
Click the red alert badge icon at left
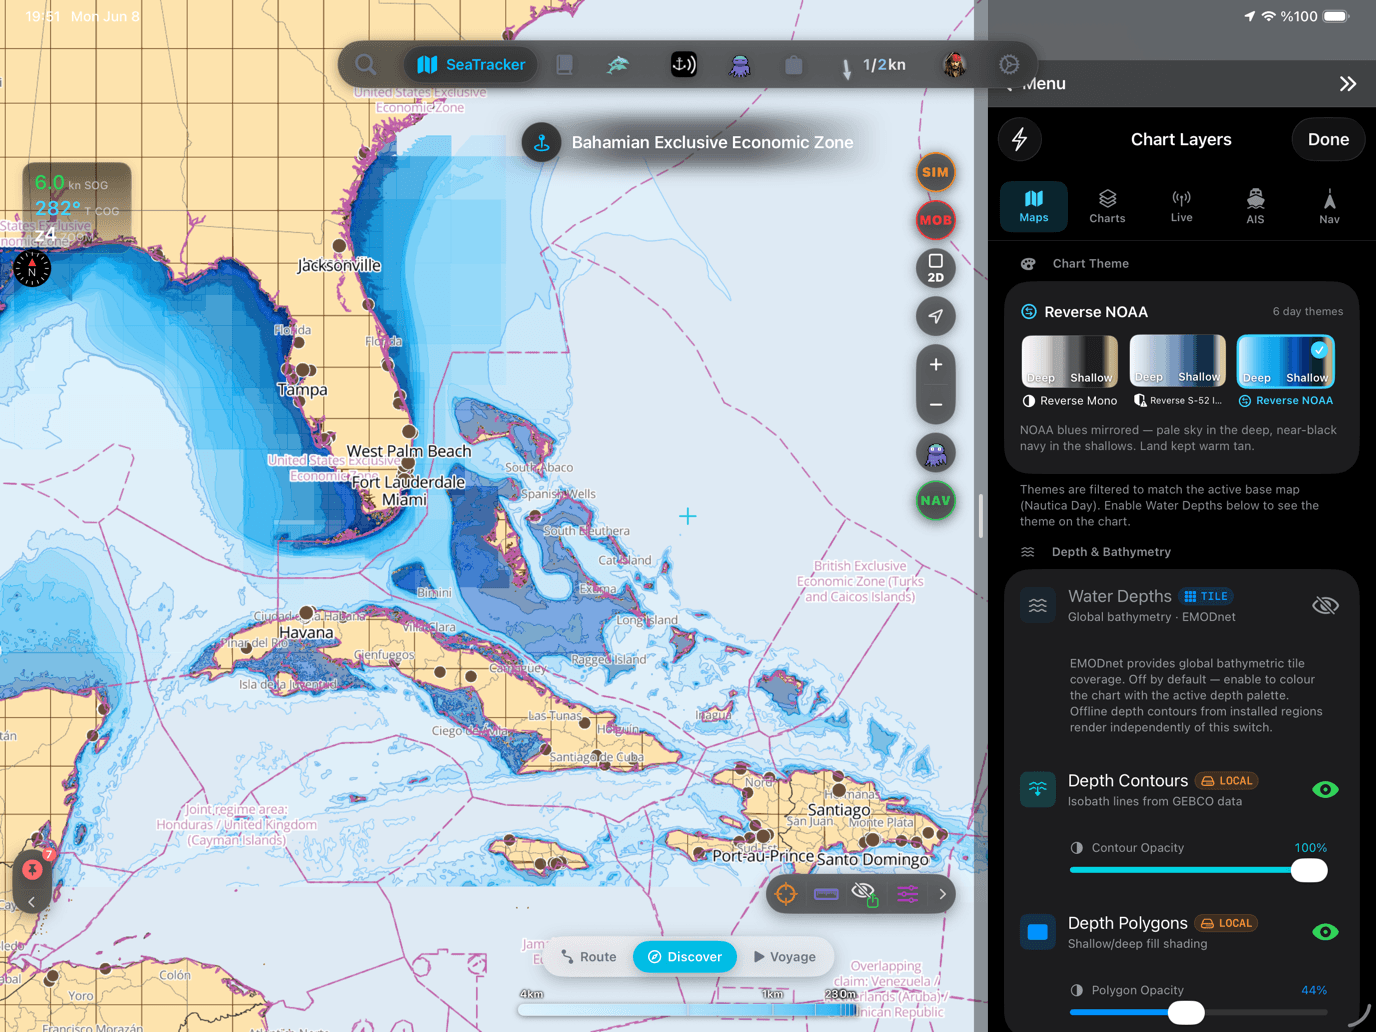[x=33, y=869]
